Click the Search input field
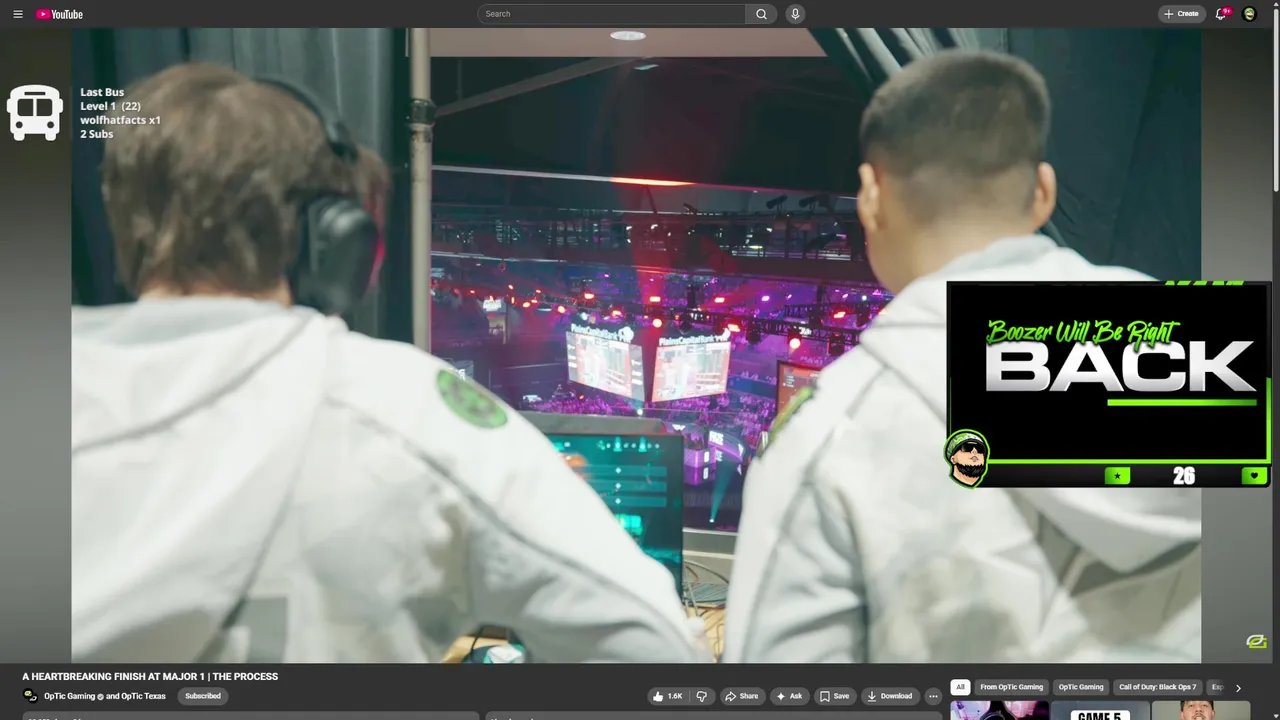1280x720 pixels. pos(611,14)
